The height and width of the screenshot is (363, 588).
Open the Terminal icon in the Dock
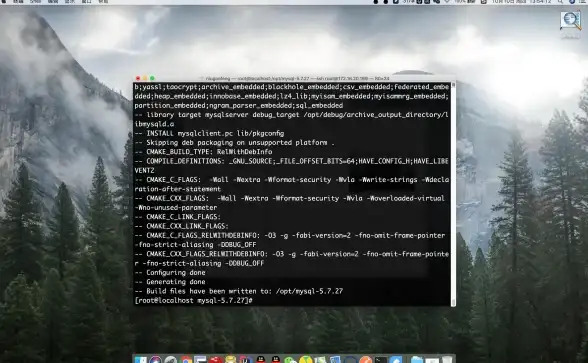[x=381, y=360]
